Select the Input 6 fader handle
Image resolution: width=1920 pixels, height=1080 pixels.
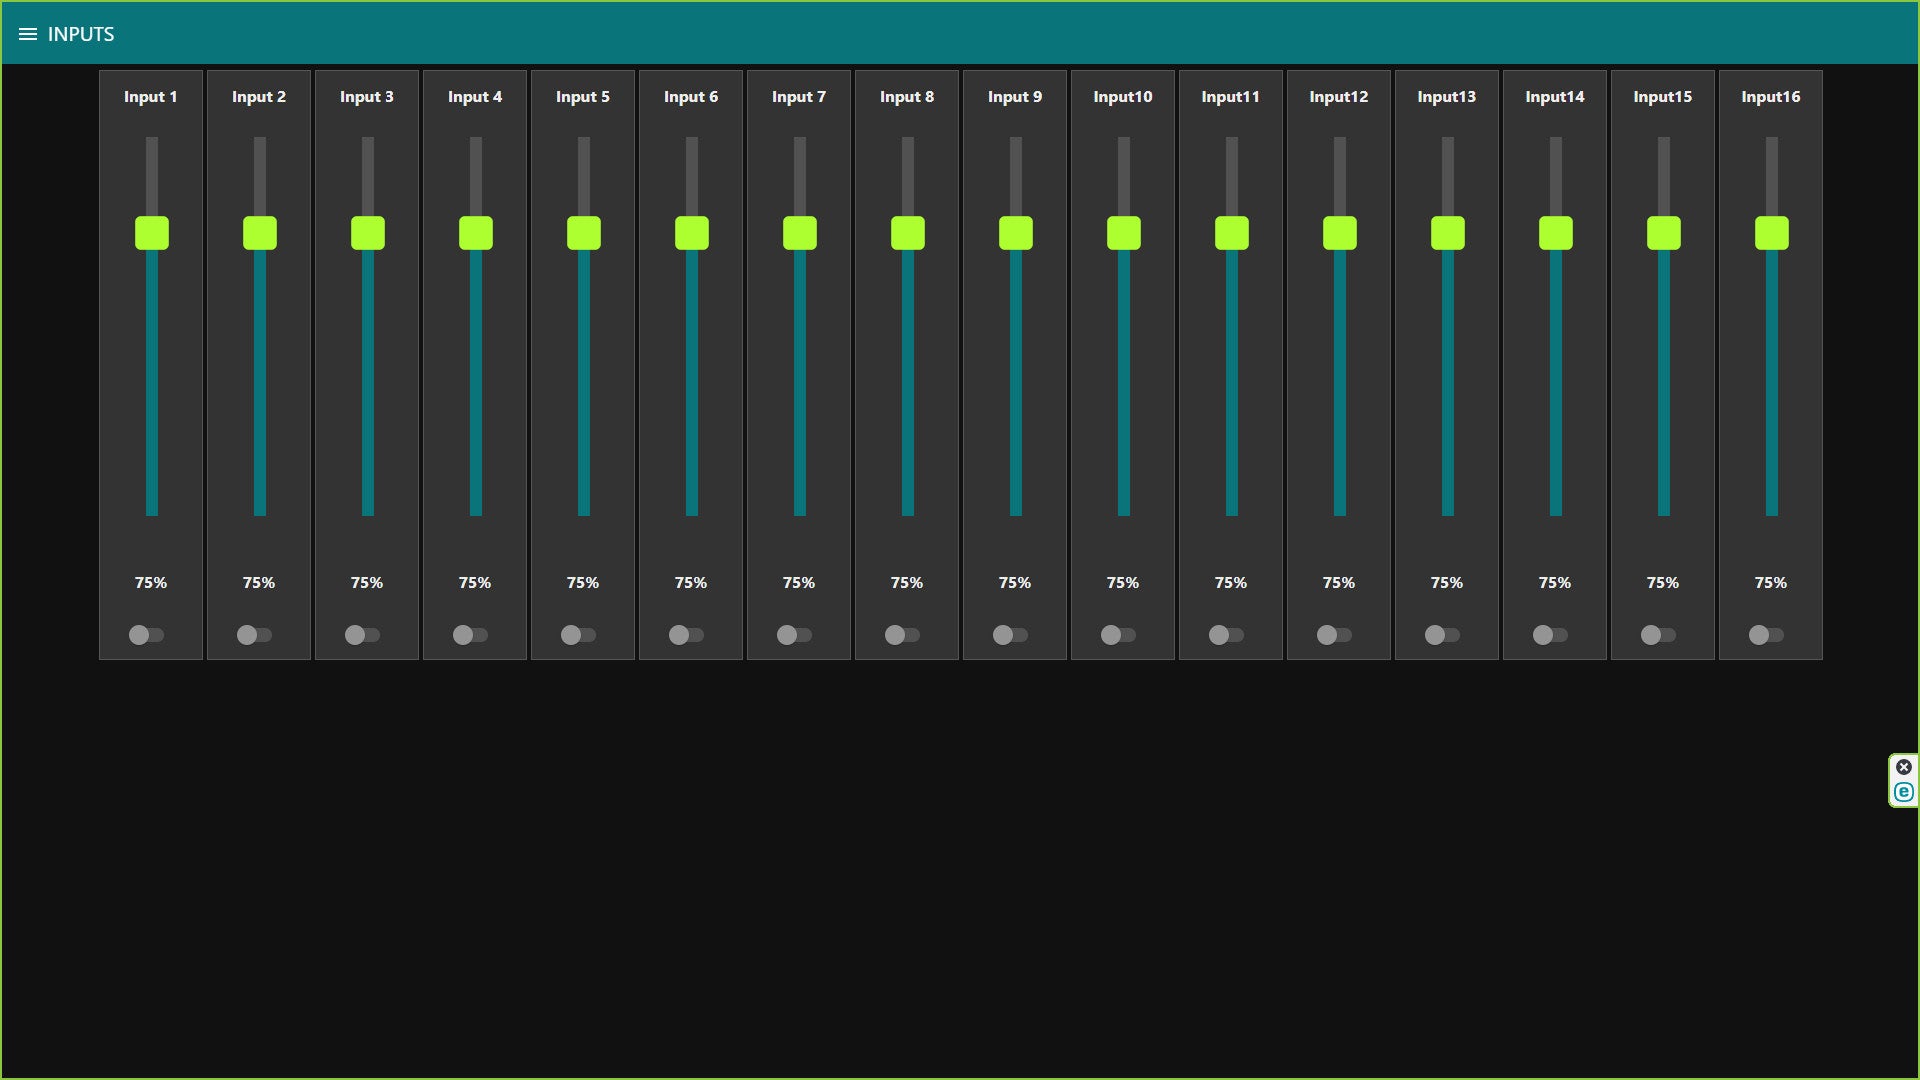coord(691,232)
